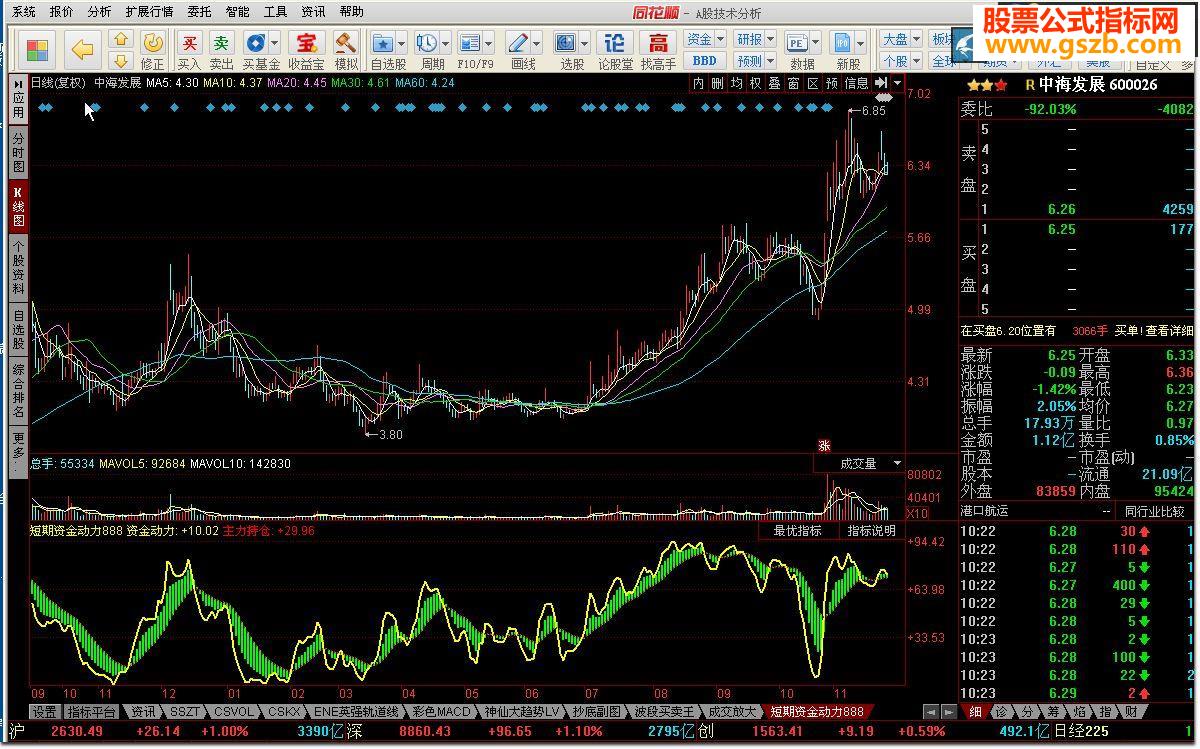Toggle the 预 forecast option
The height and width of the screenshot is (749, 1200).
tap(831, 83)
